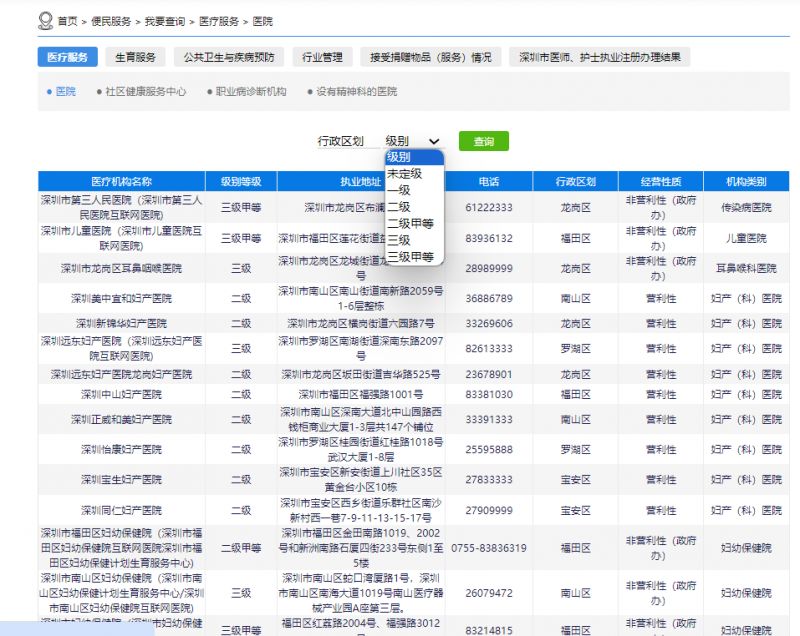Screen dimensions: 800x636
Task: Choose 未定级 in level list
Action: [x=414, y=173]
